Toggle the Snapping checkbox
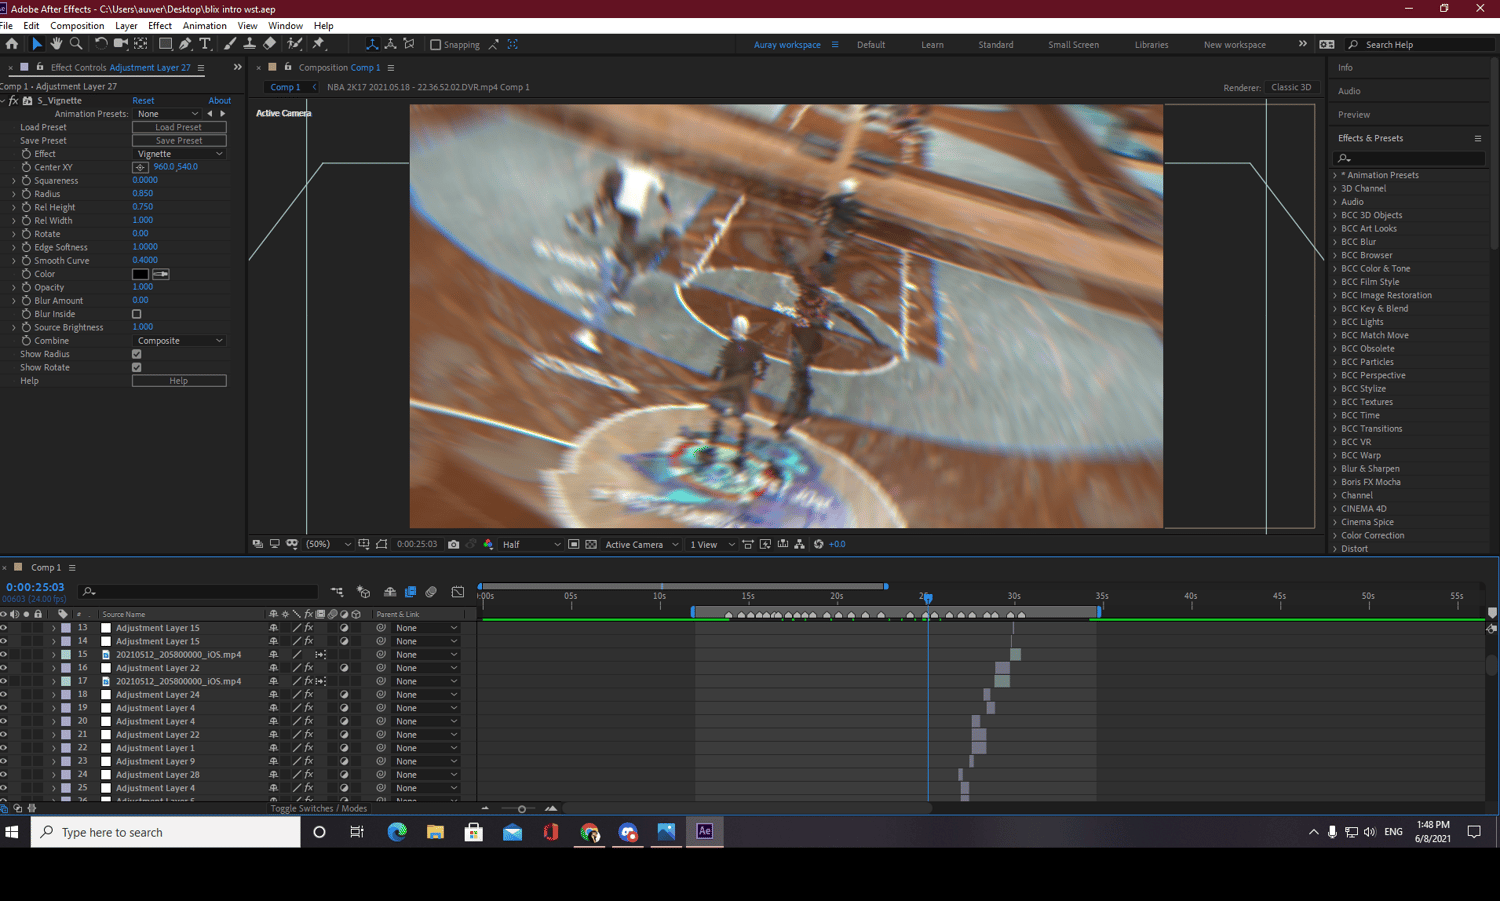The height and width of the screenshot is (901, 1500). tap(436, 45)
